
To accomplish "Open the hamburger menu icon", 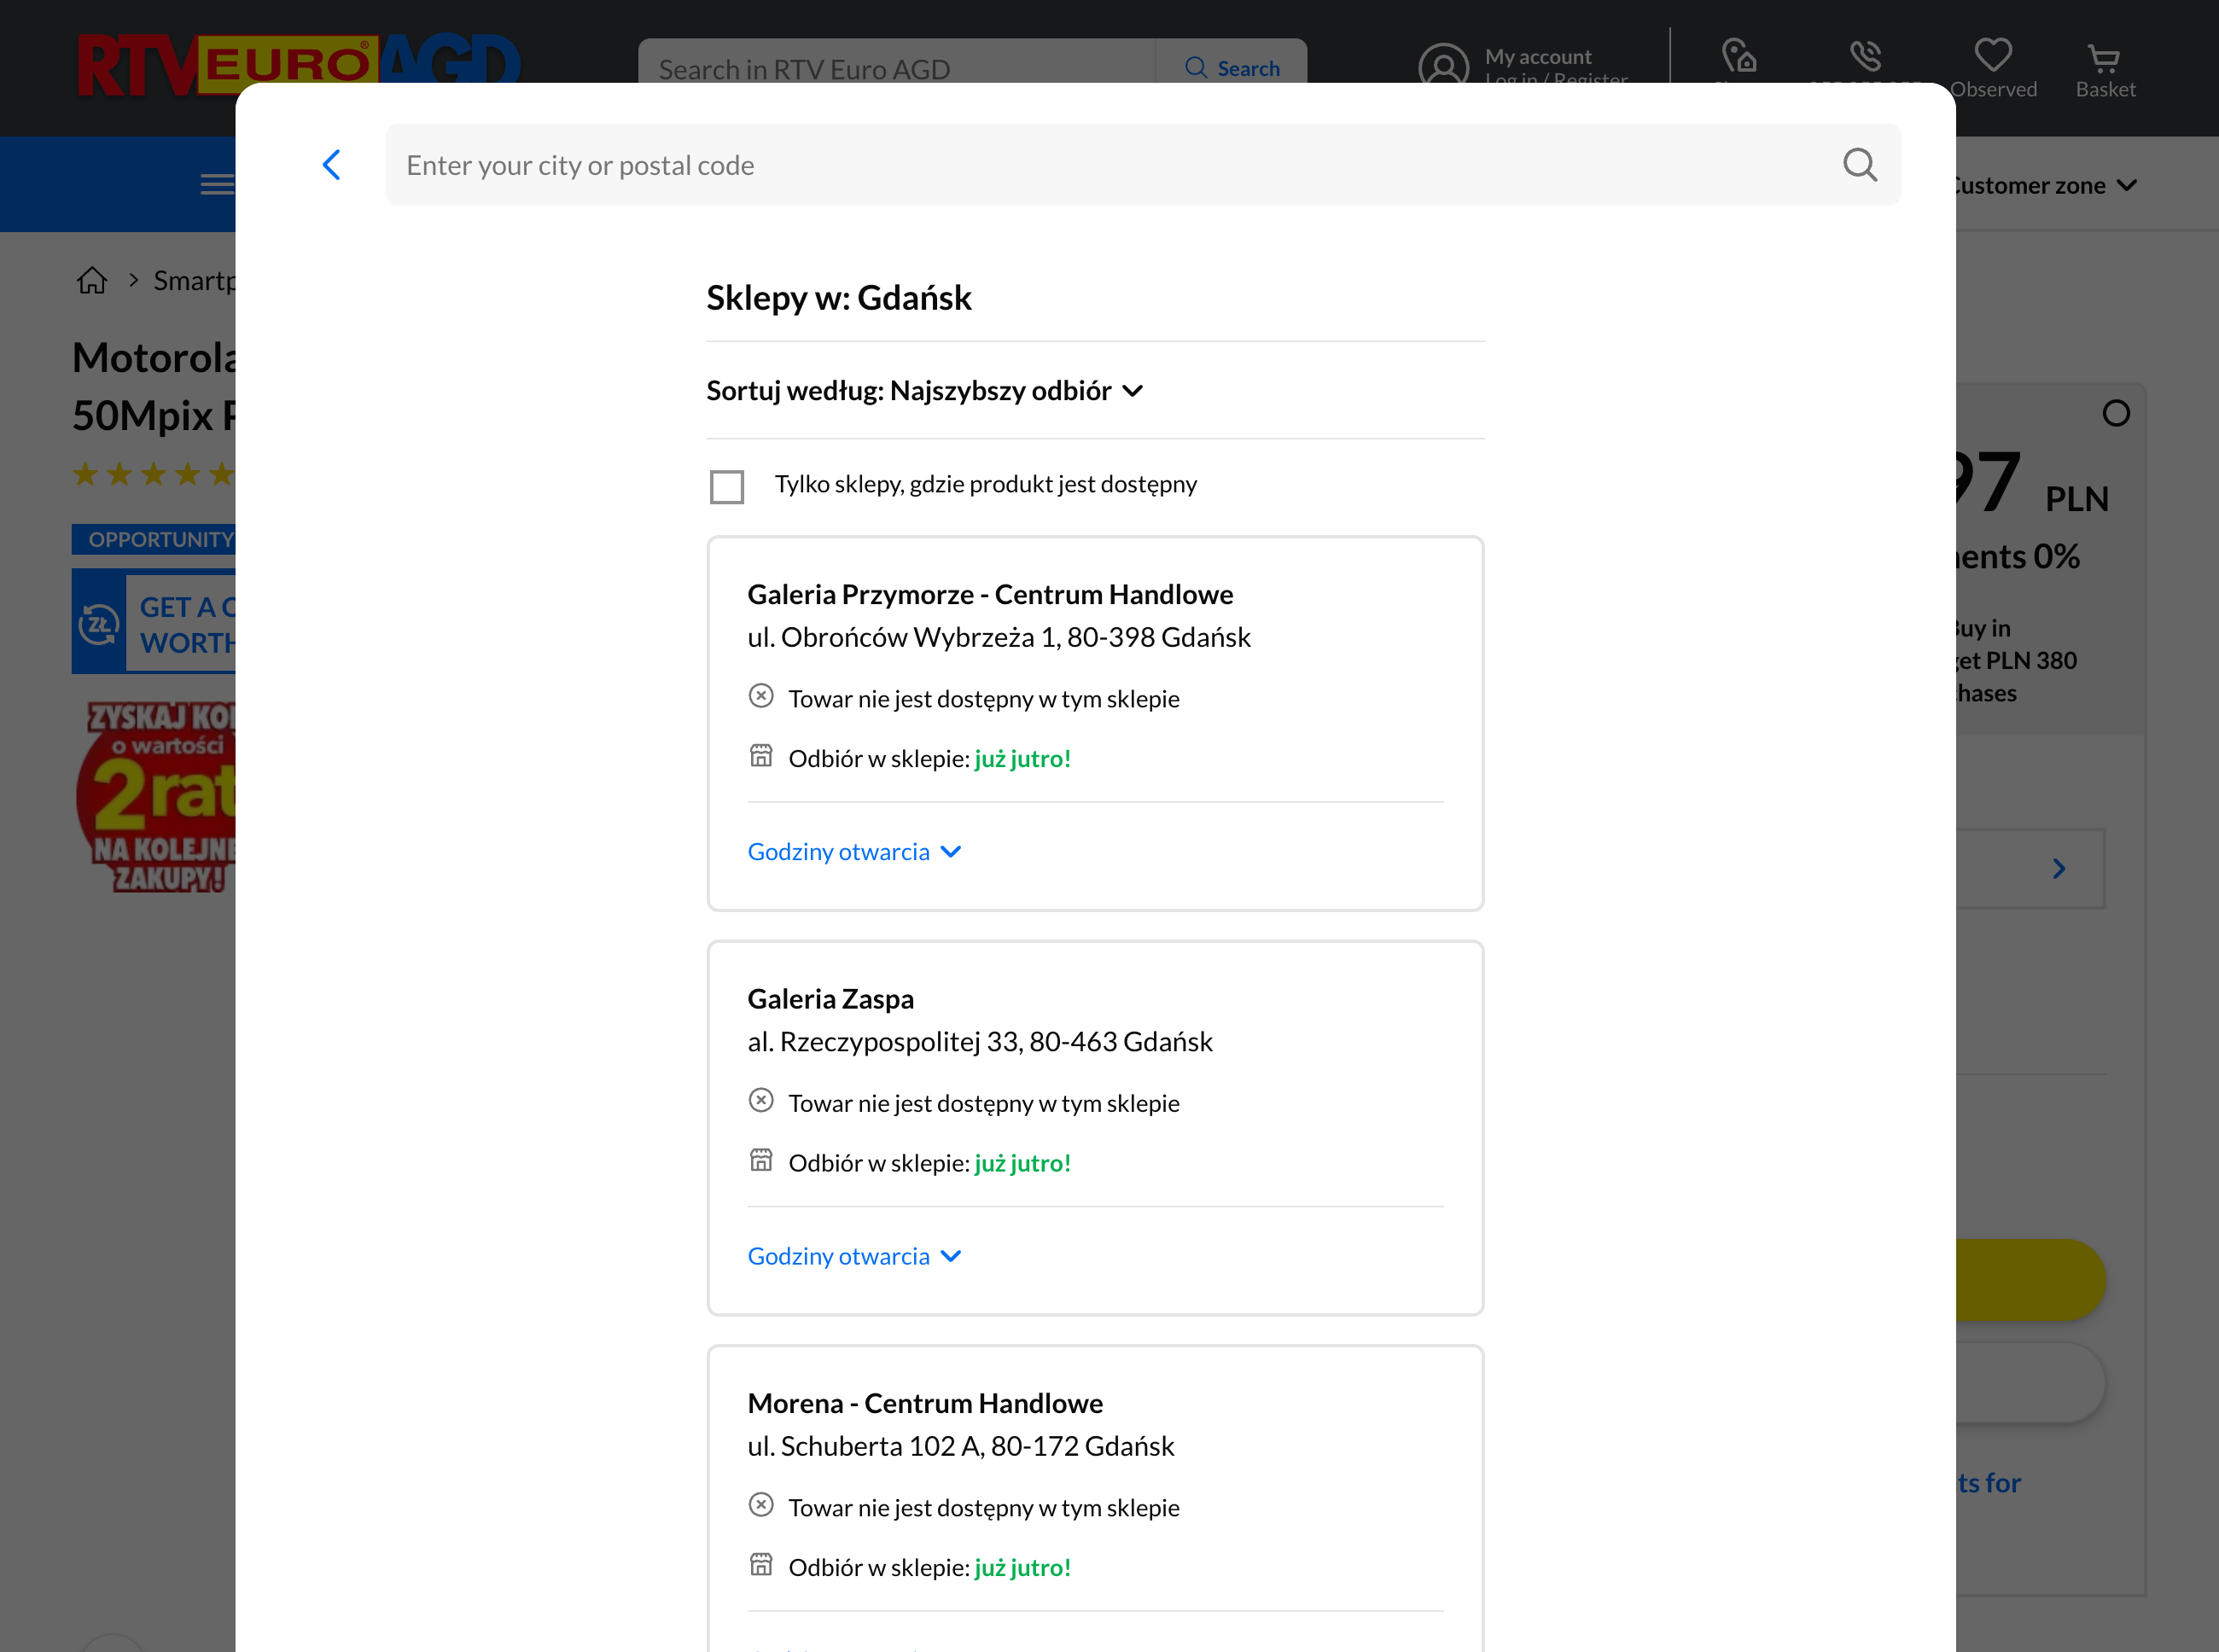I will pos(216,184).
